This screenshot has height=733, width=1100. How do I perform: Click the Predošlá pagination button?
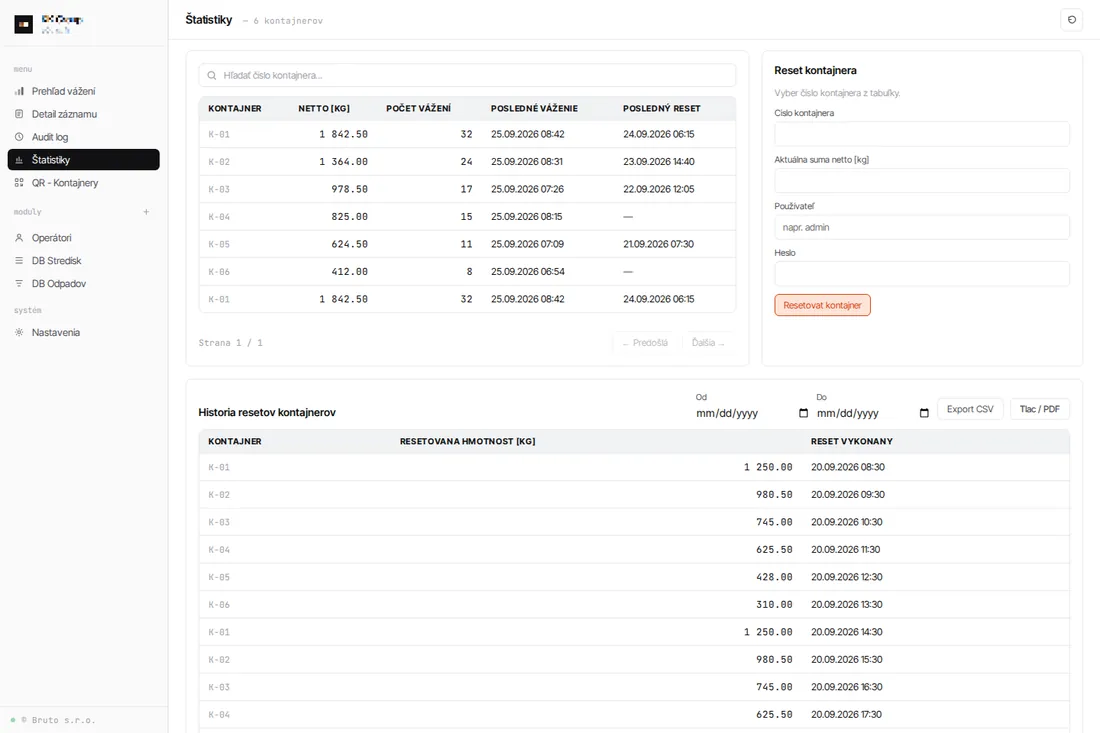tap(645, 343)
